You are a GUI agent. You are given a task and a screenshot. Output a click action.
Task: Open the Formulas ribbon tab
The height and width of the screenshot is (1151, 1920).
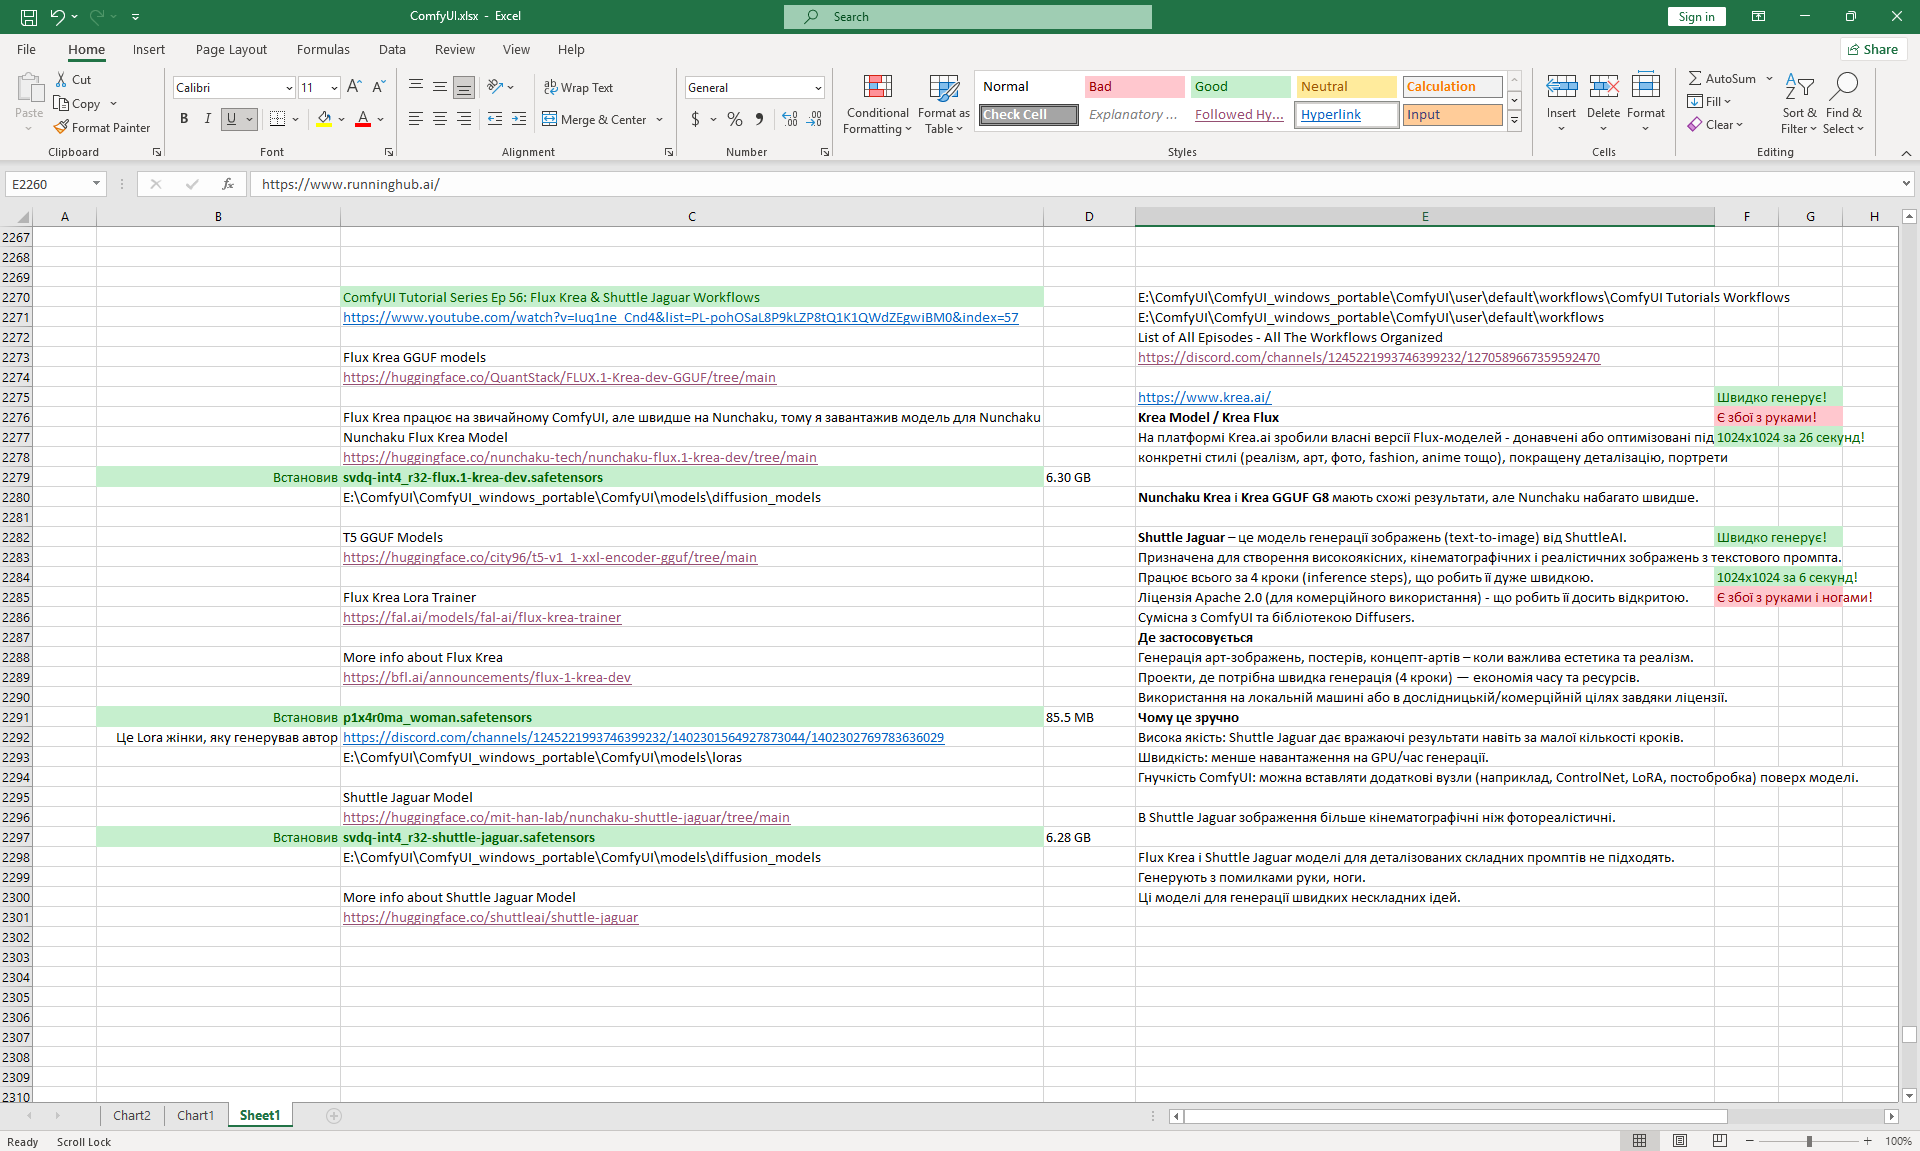pos(322,49)
